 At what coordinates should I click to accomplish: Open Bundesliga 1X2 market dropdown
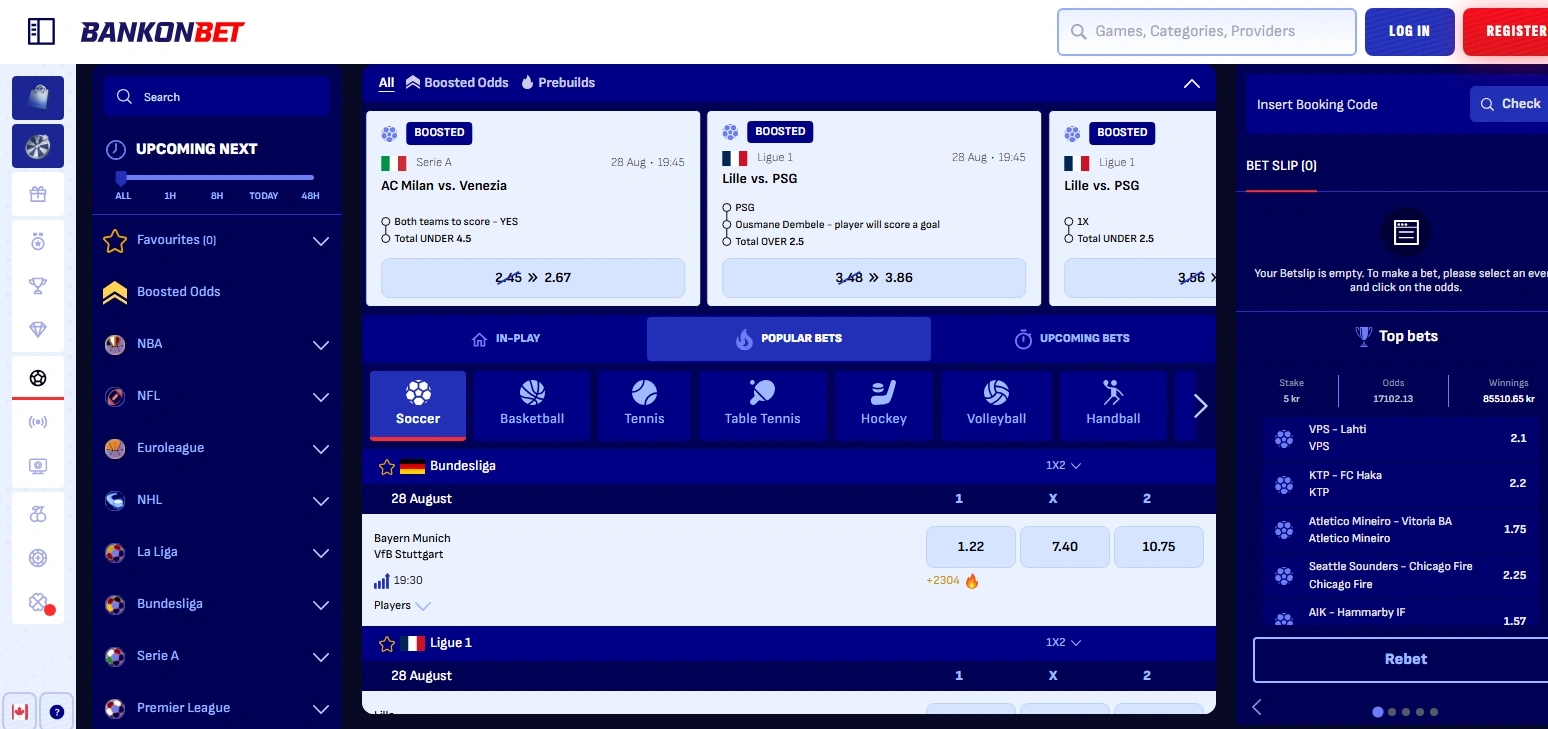[1063, 465]
